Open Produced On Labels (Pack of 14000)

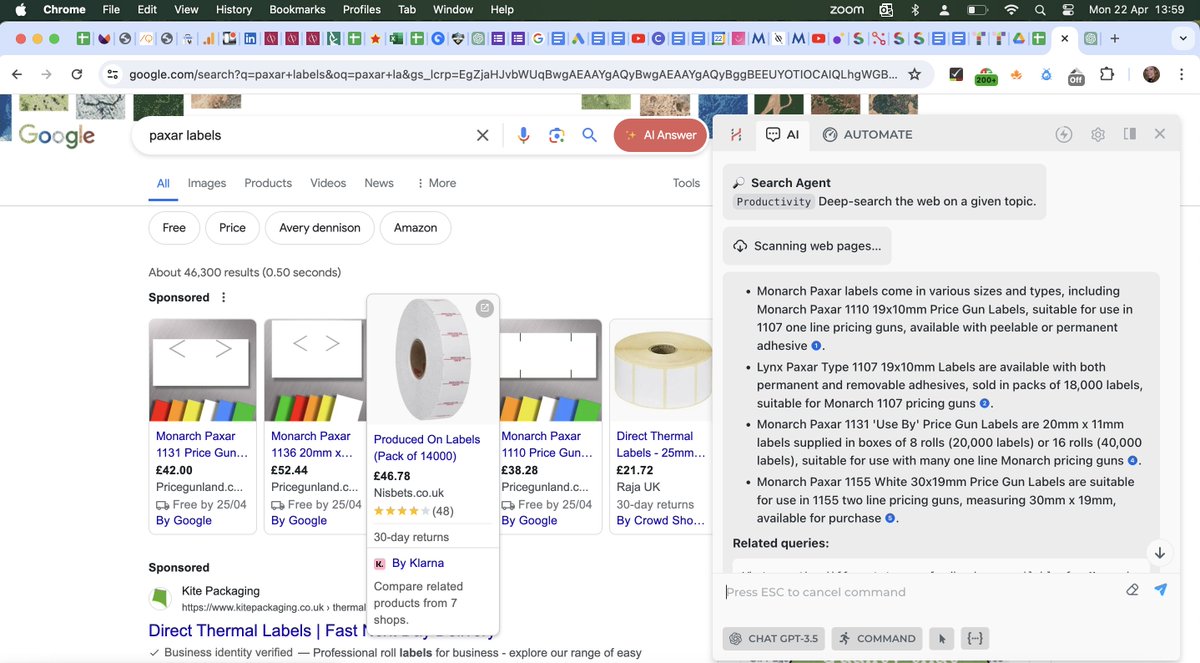coord(427,447)
